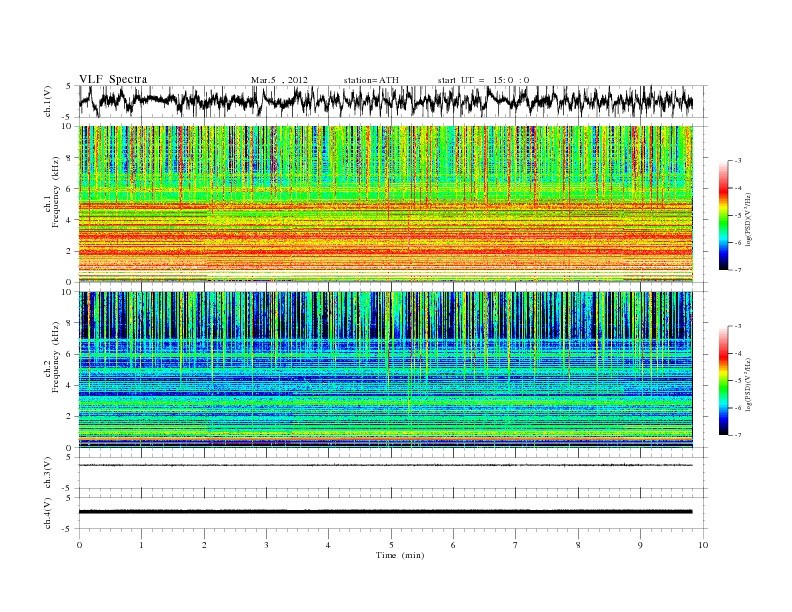This screenshot has width=792, height=612.
Task: Click the ch.2 spectrogram color scale bar
Action: tap(724, 381)
